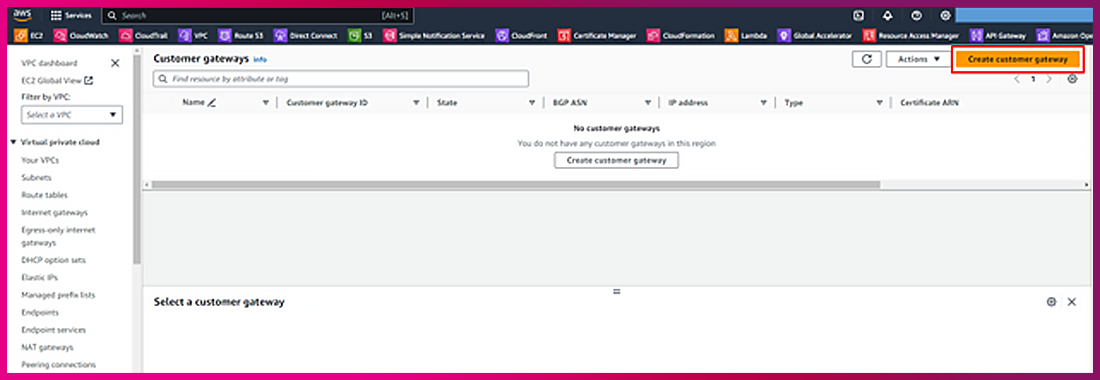
Task: Open the Select a VPC filter dropdown
Action: [x=72, y=114]
